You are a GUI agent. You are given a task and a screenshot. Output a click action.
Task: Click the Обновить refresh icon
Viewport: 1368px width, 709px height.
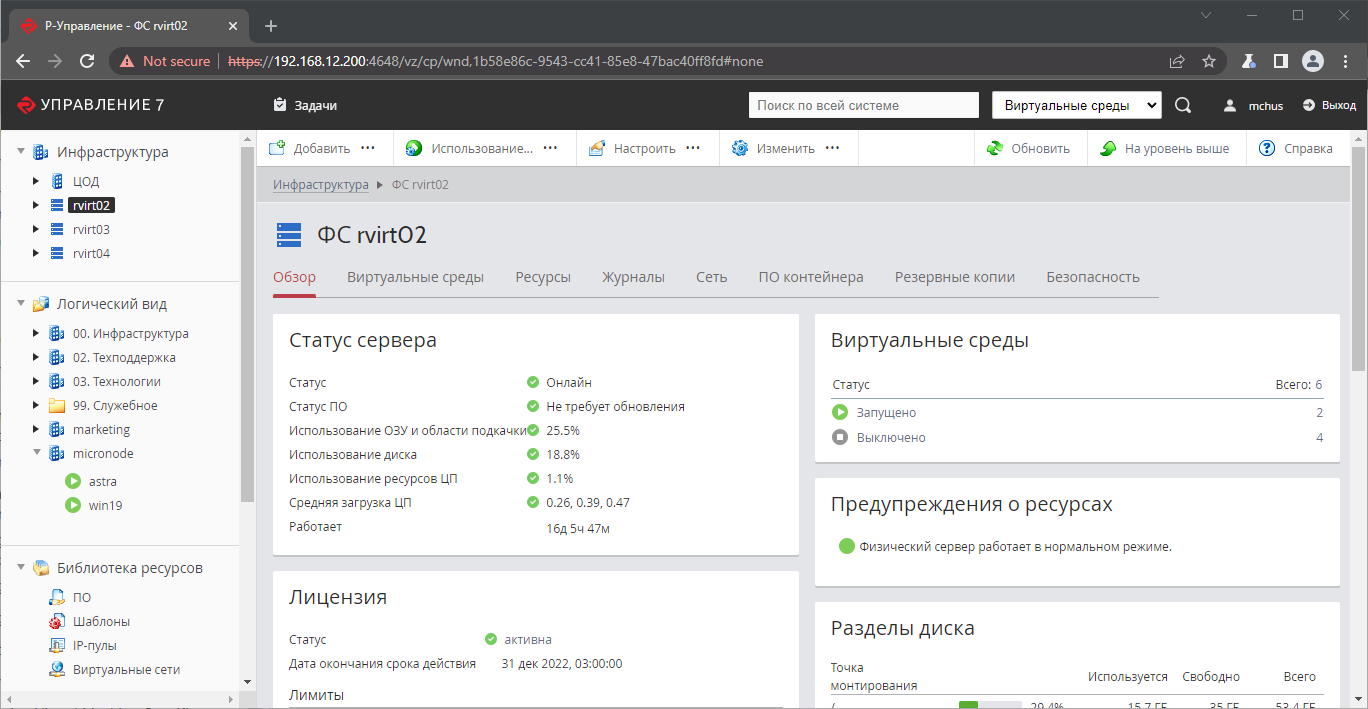click(x=995, y=148)
